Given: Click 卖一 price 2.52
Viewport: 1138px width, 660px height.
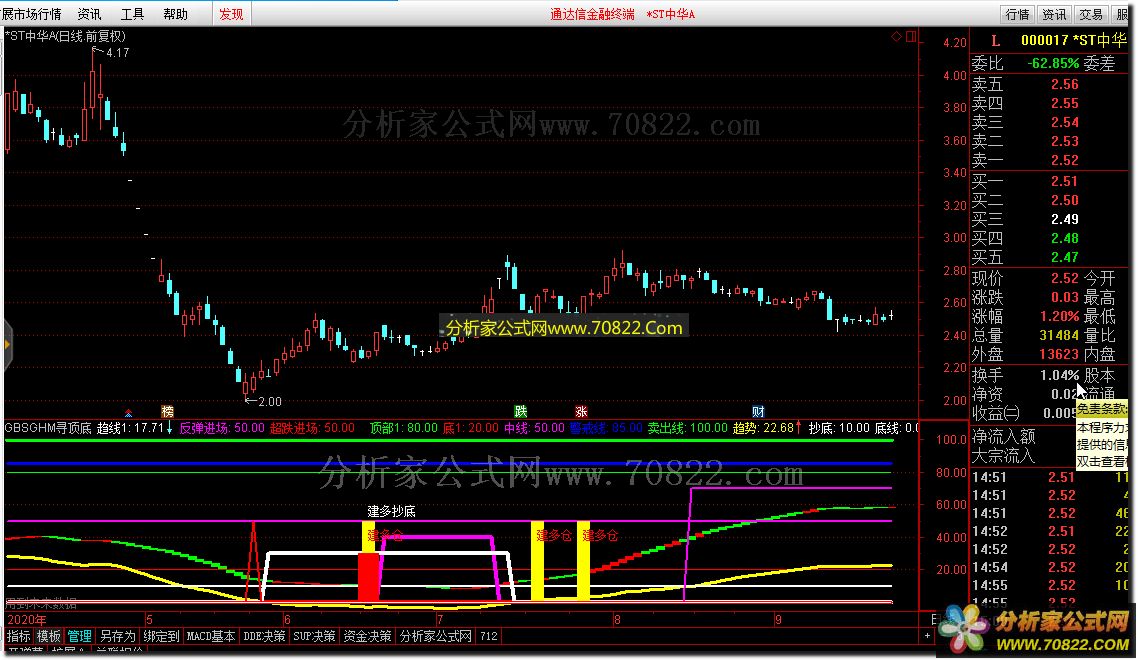Looking at the screenshot, I should [1065, 160].
